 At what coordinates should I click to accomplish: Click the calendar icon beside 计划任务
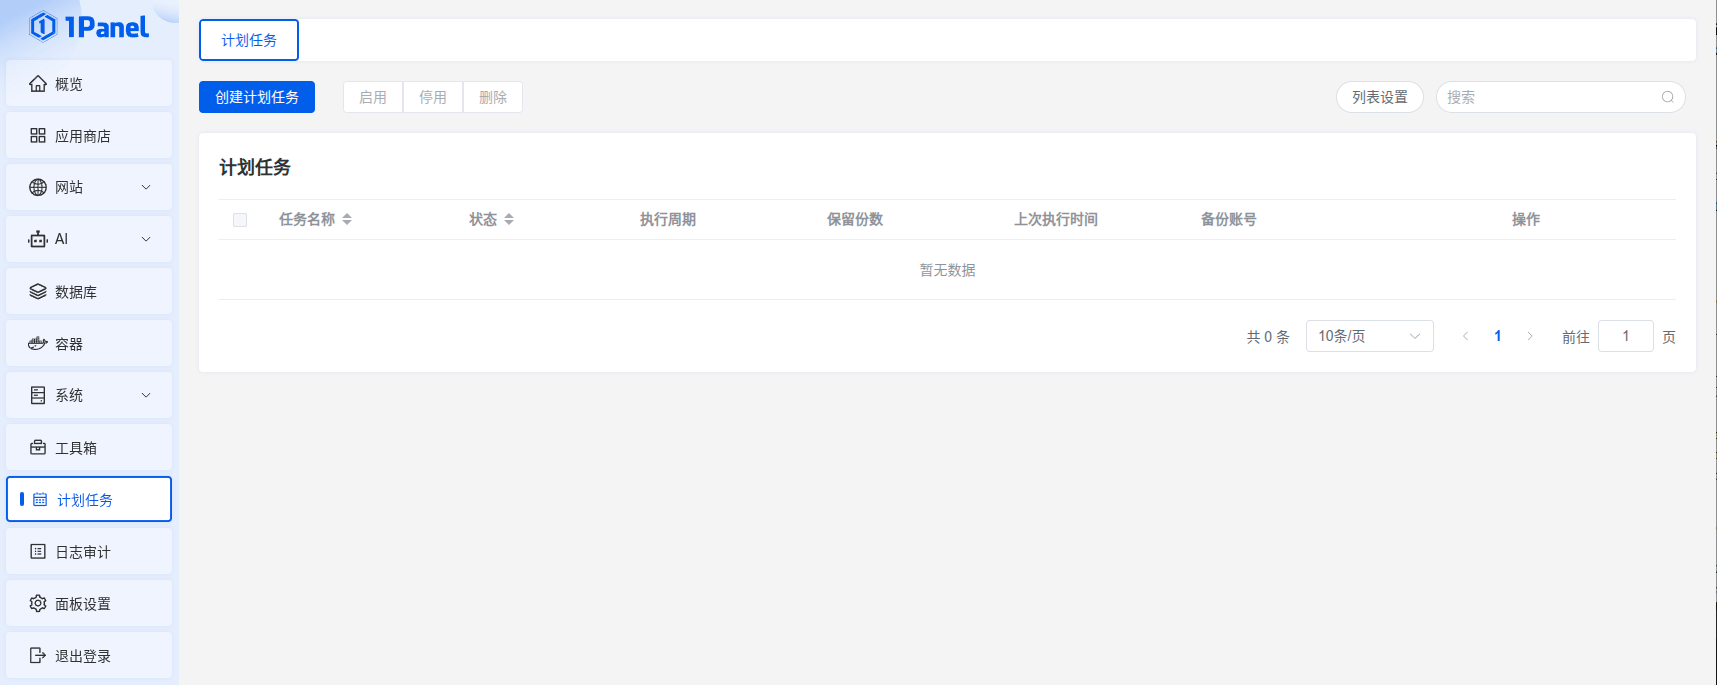[40, 499]
